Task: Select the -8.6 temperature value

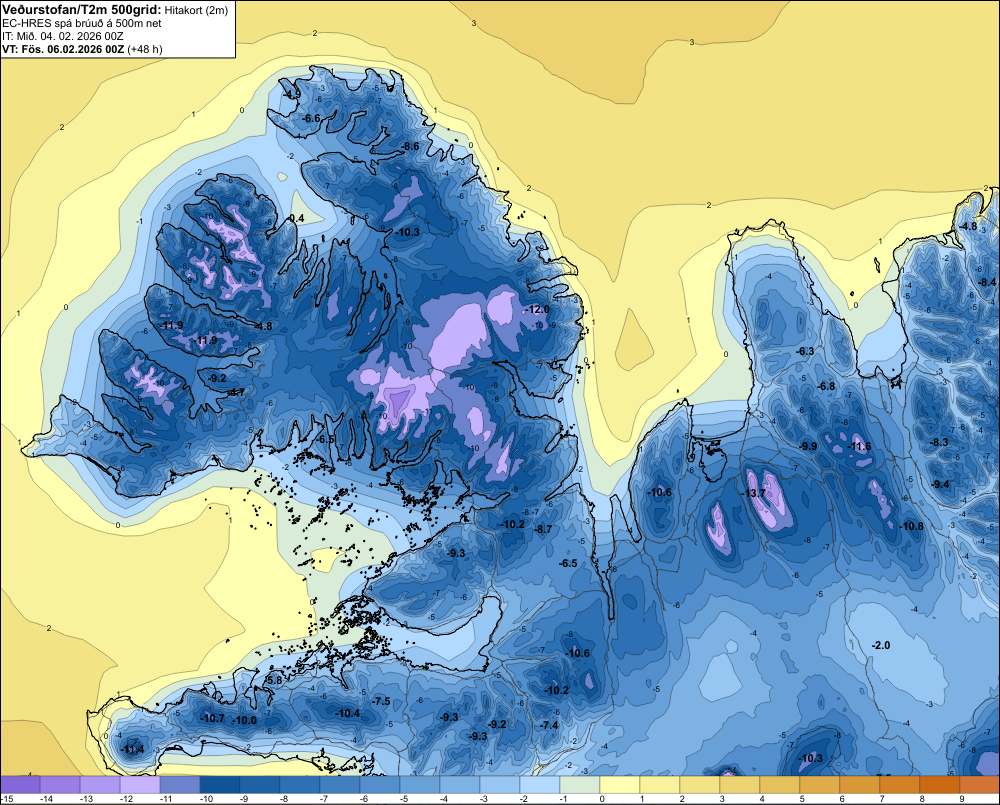Action: 409,147
